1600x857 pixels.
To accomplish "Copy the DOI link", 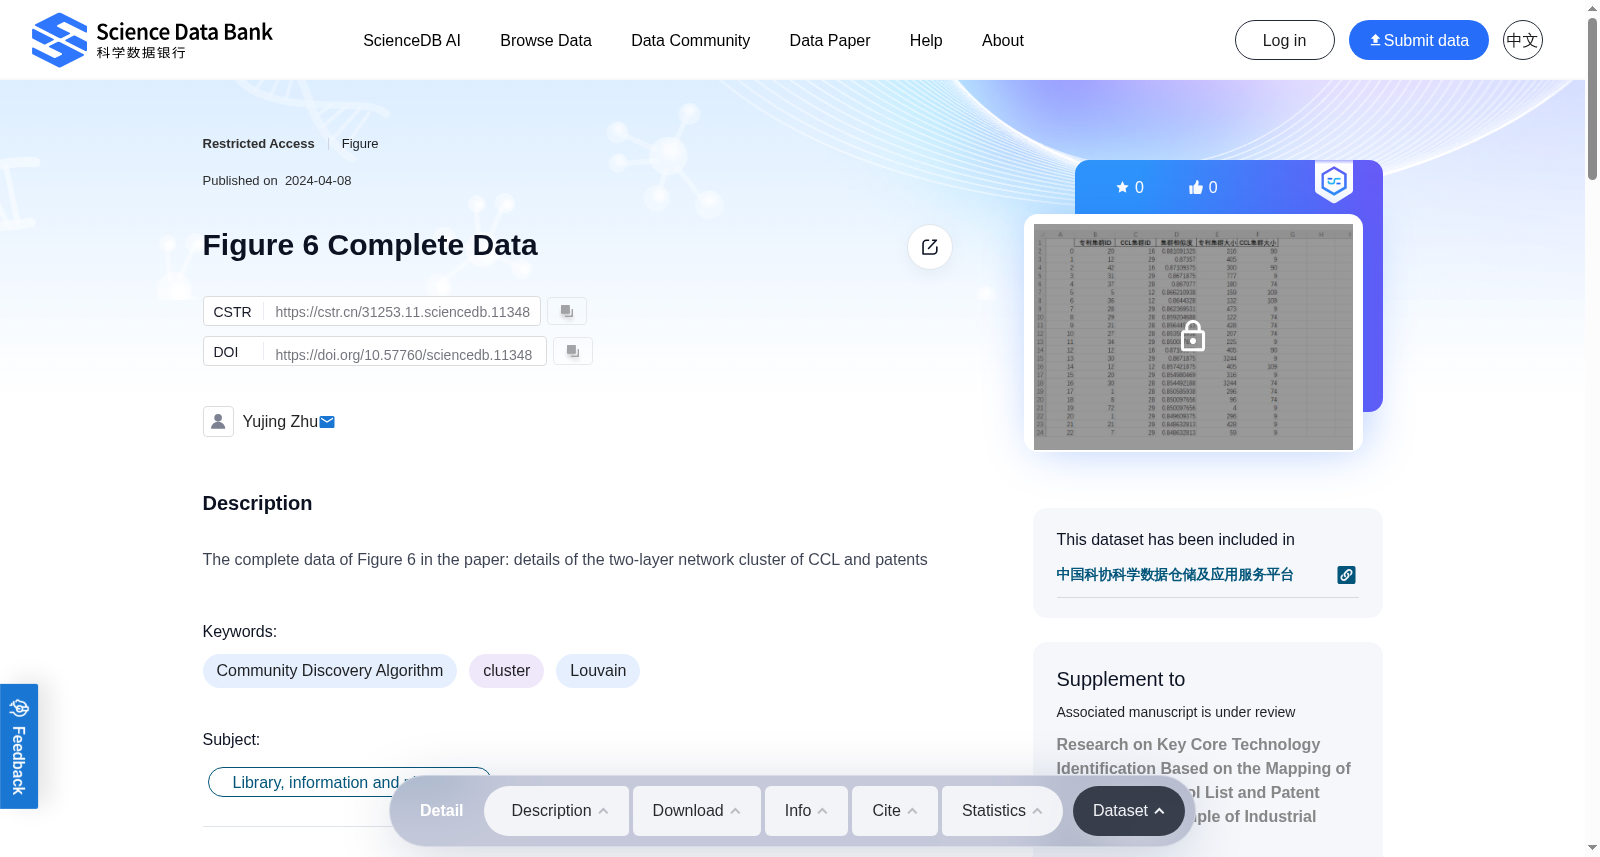I will point(573,351).
